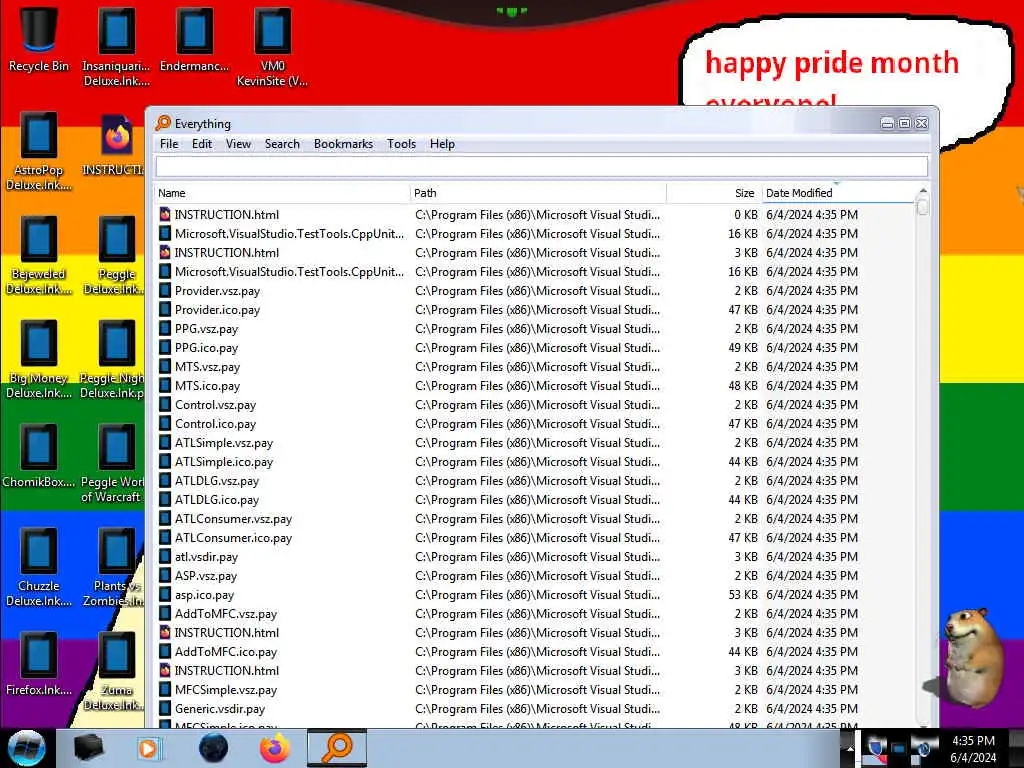The image size is (1024, 768).
Task: Select the Big Money Deluxe desktop shortcut
Action: click(x=39, y=359)
